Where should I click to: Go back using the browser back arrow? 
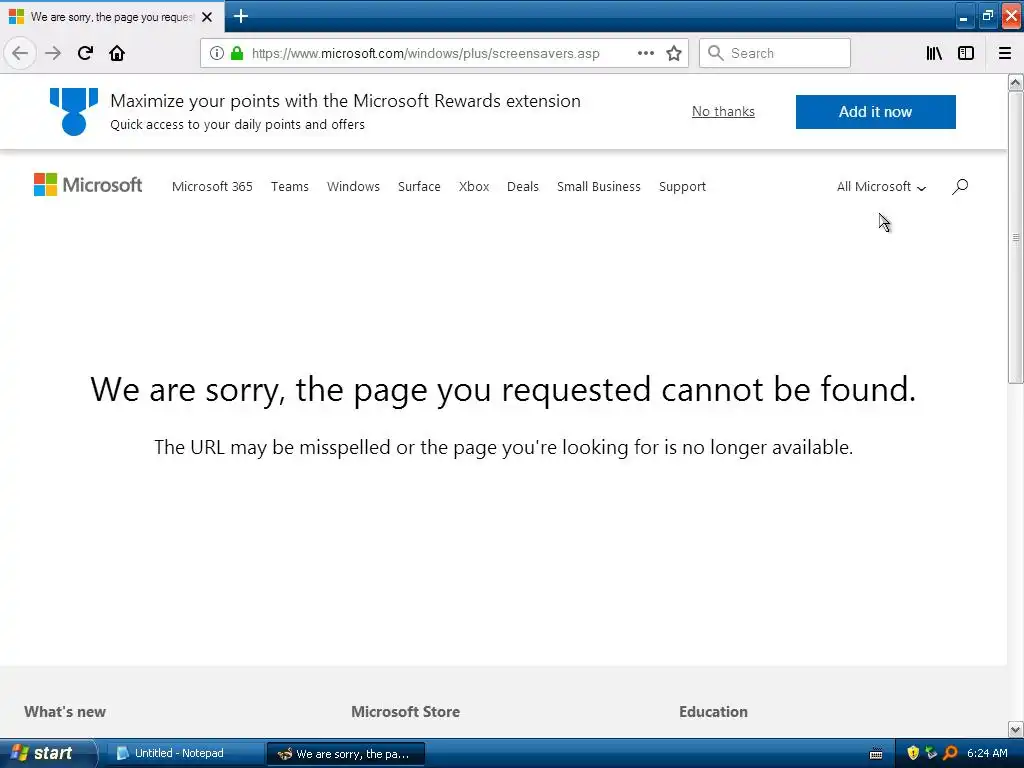20,53
